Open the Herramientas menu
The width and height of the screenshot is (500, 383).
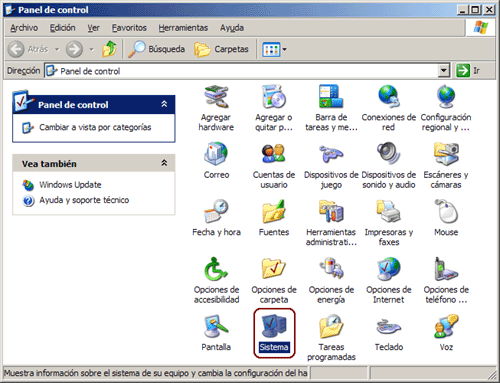pos(183,28)
